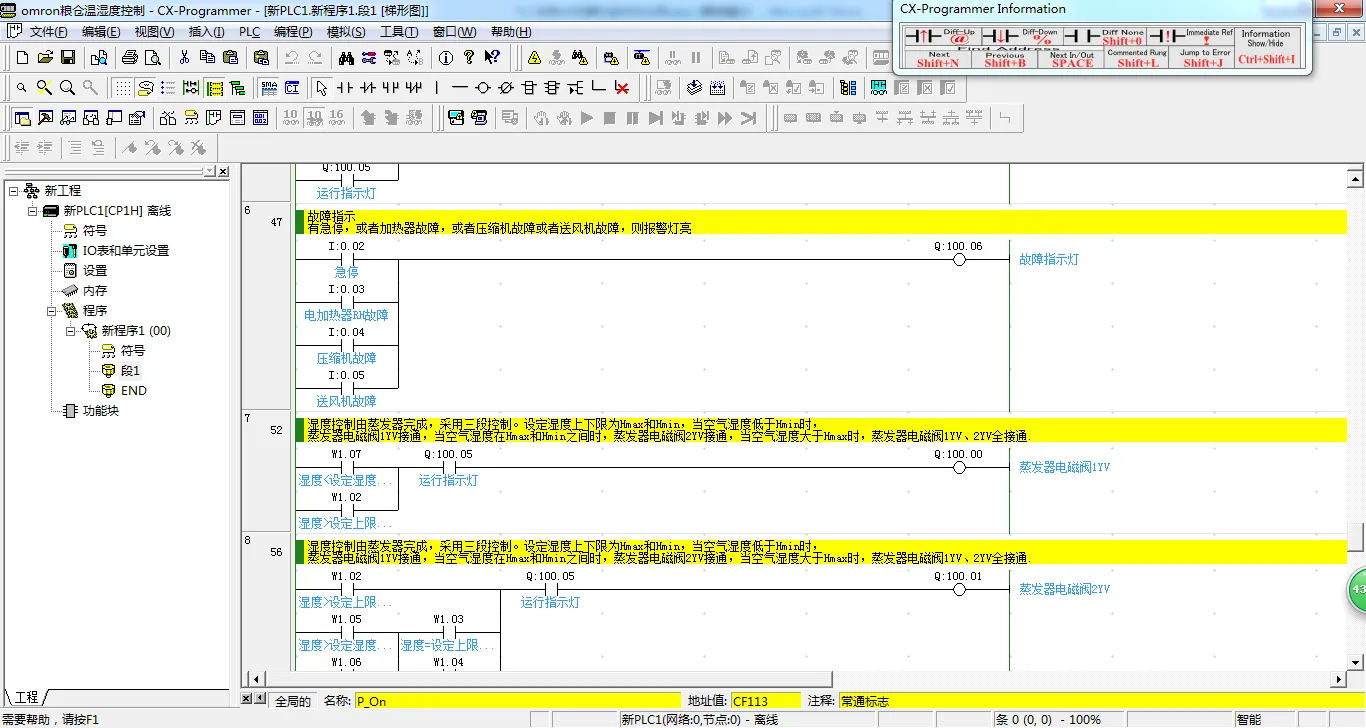Screen dimensions: 1366x728
Task: Toggle the project workspace view button
Action: click(x=22, y=118)
